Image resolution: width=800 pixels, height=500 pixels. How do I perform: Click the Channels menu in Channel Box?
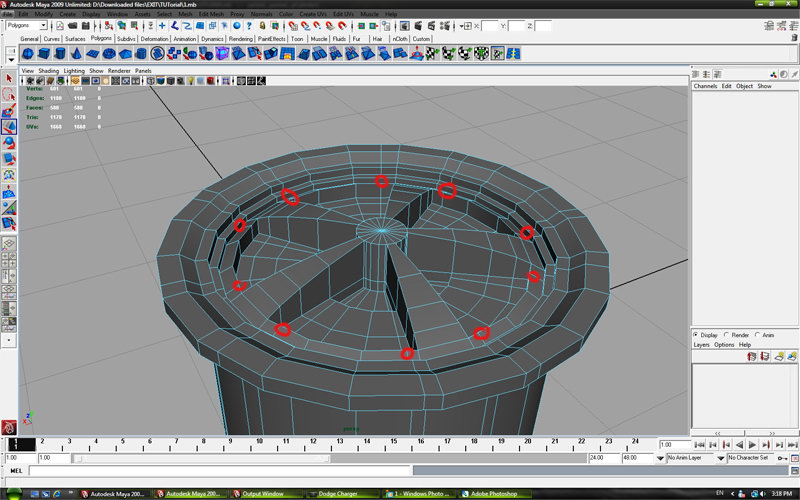point(705,86)
